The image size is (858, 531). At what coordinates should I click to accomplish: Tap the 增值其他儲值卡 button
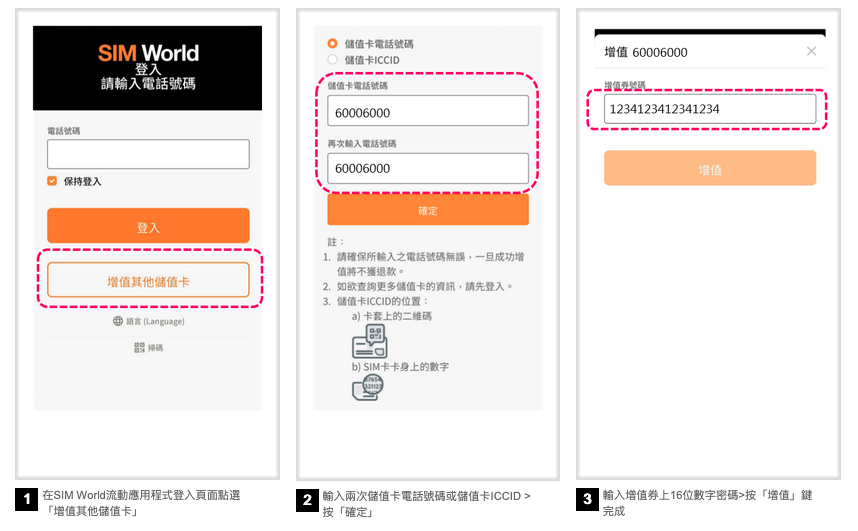point(148,281)
